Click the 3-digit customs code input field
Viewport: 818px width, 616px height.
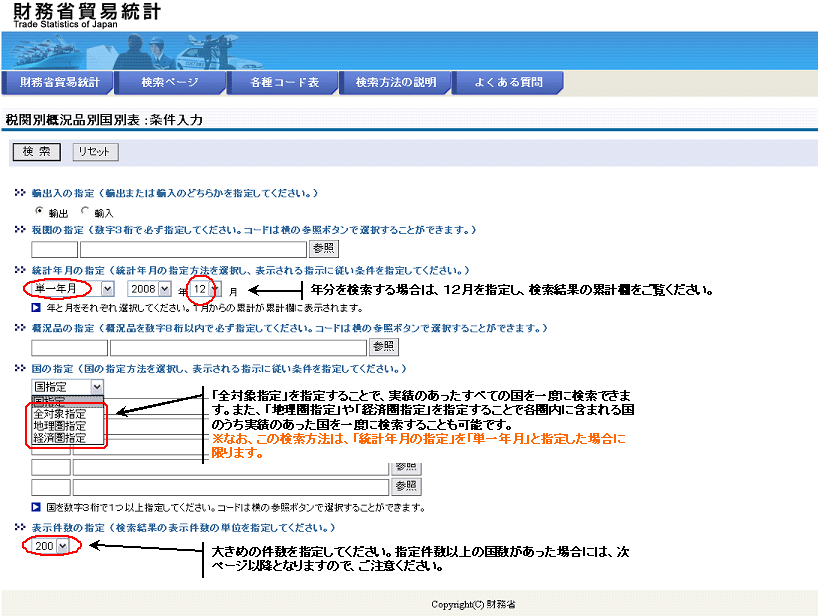pyautogui.click(x=54, y=249)
